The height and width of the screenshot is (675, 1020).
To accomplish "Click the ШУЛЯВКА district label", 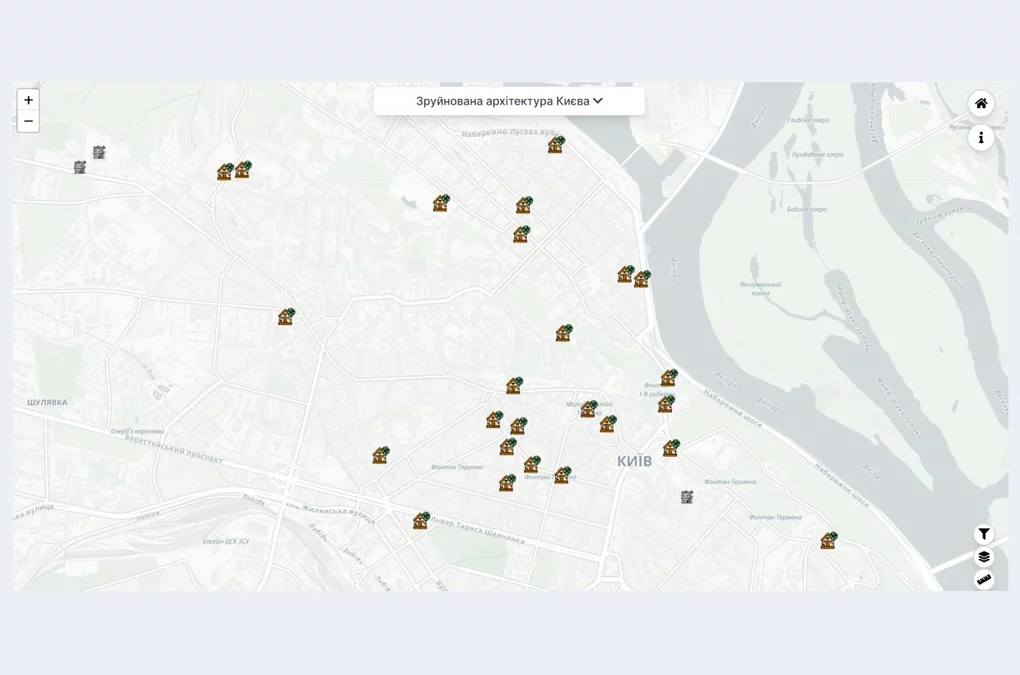I will (47, 403).
